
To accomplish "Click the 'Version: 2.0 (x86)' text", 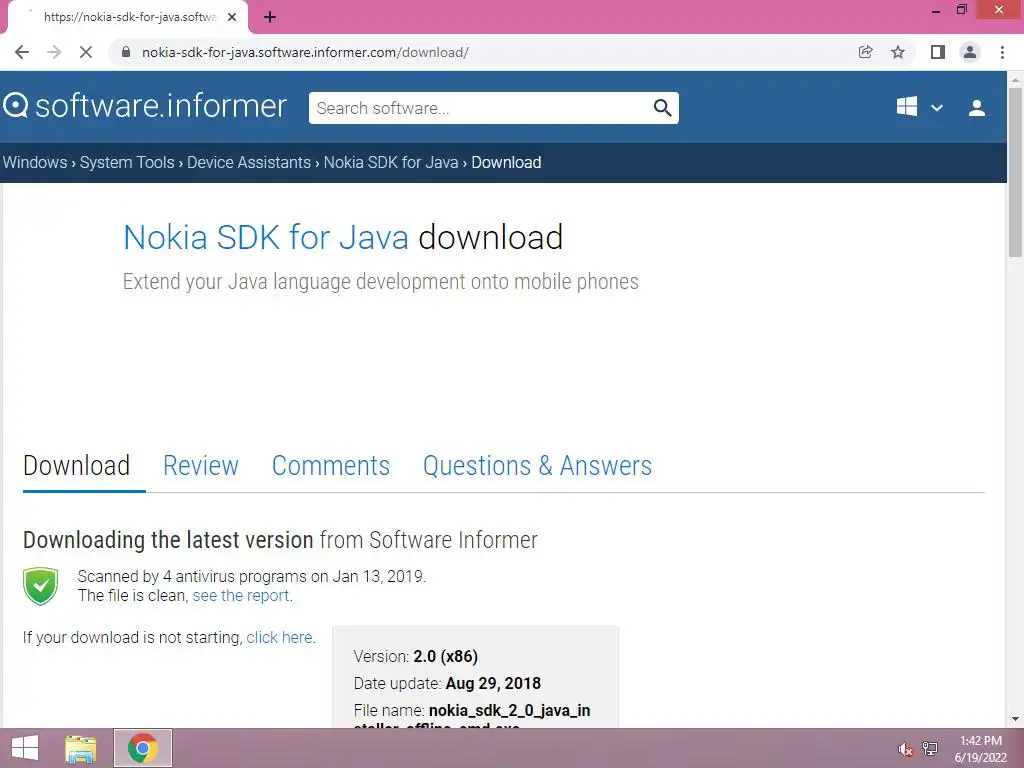I will pyautogui.click(x=415, y=656).
